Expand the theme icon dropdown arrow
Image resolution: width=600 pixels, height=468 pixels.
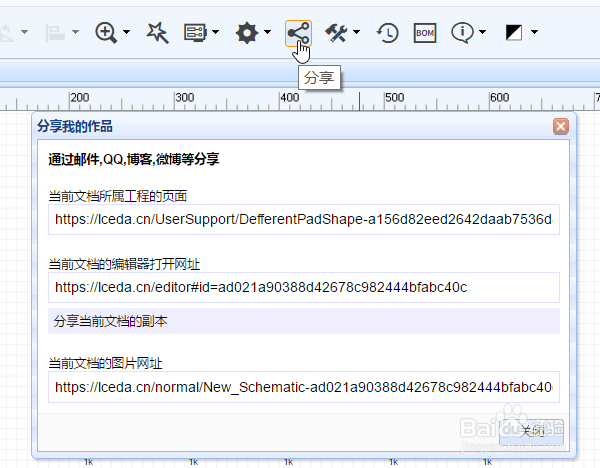[x=534, y=32]
